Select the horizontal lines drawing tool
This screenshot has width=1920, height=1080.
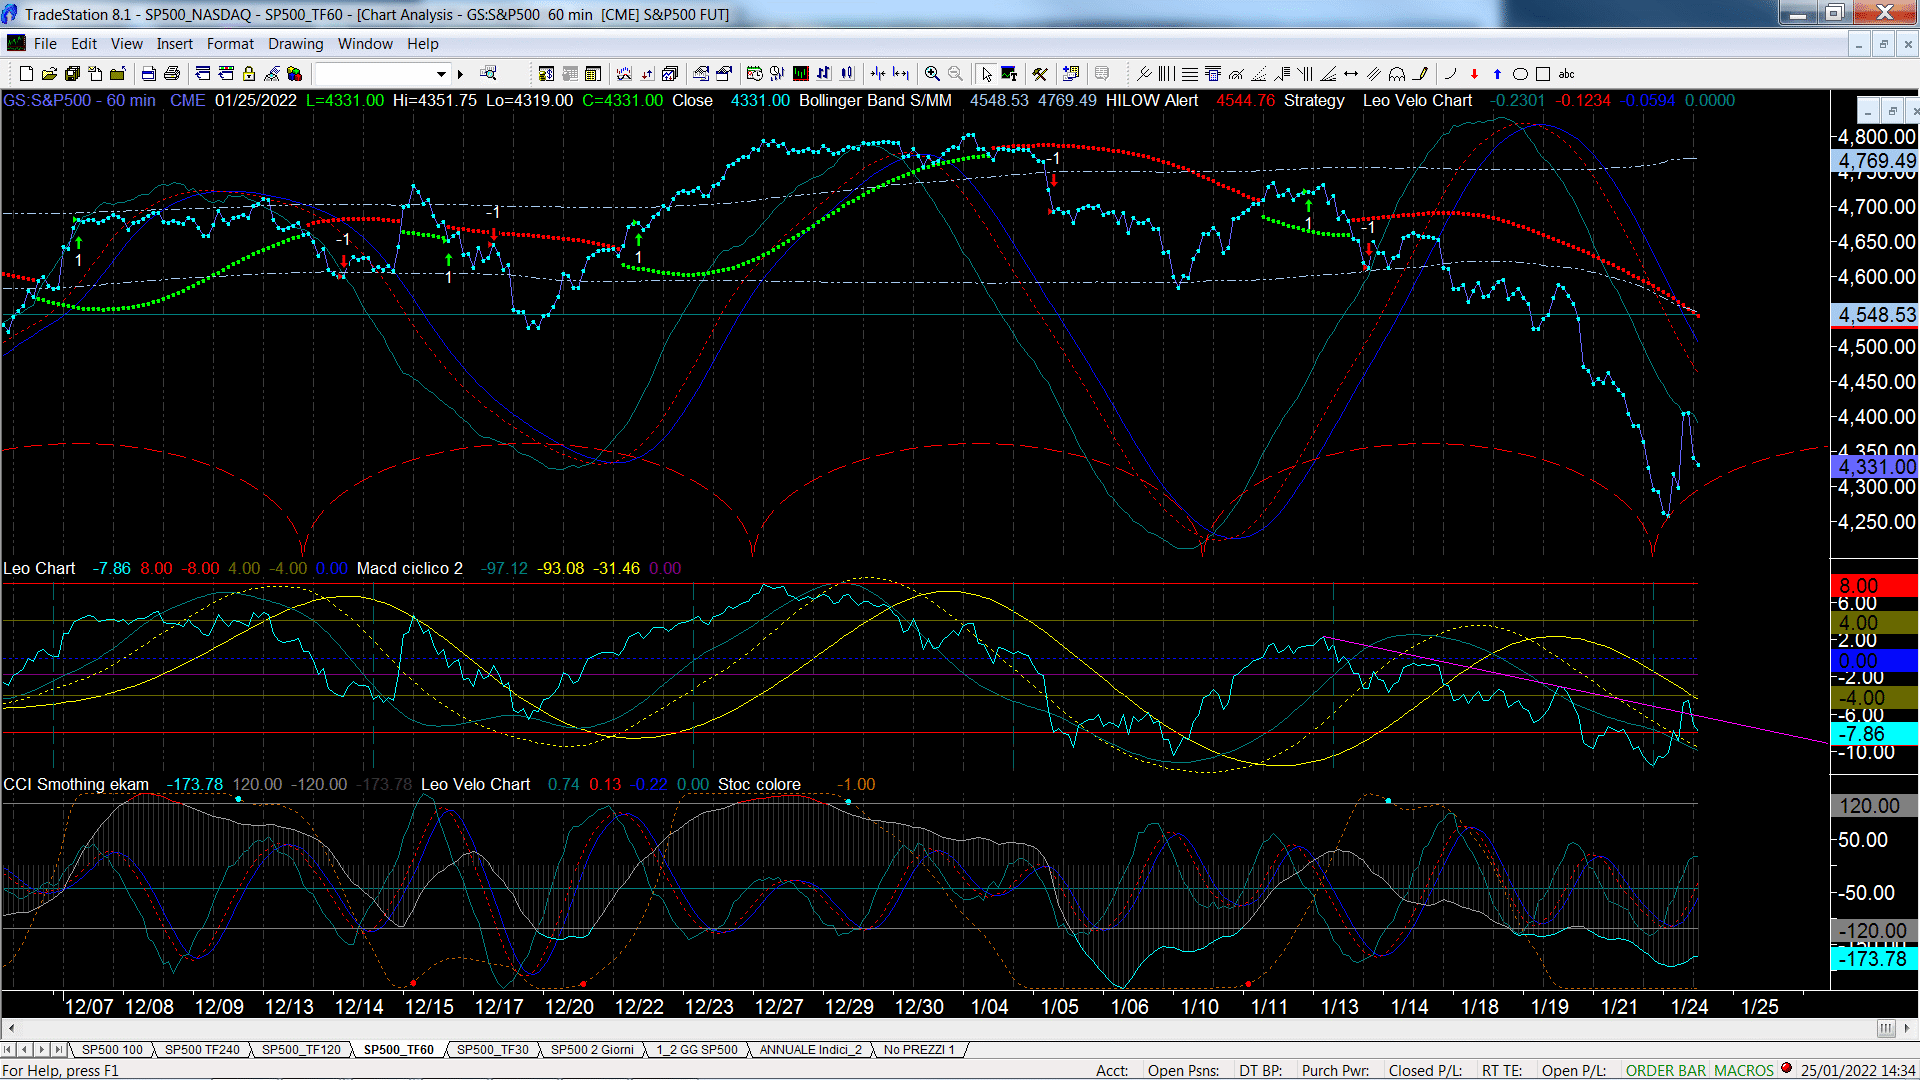coord(1190,74)
